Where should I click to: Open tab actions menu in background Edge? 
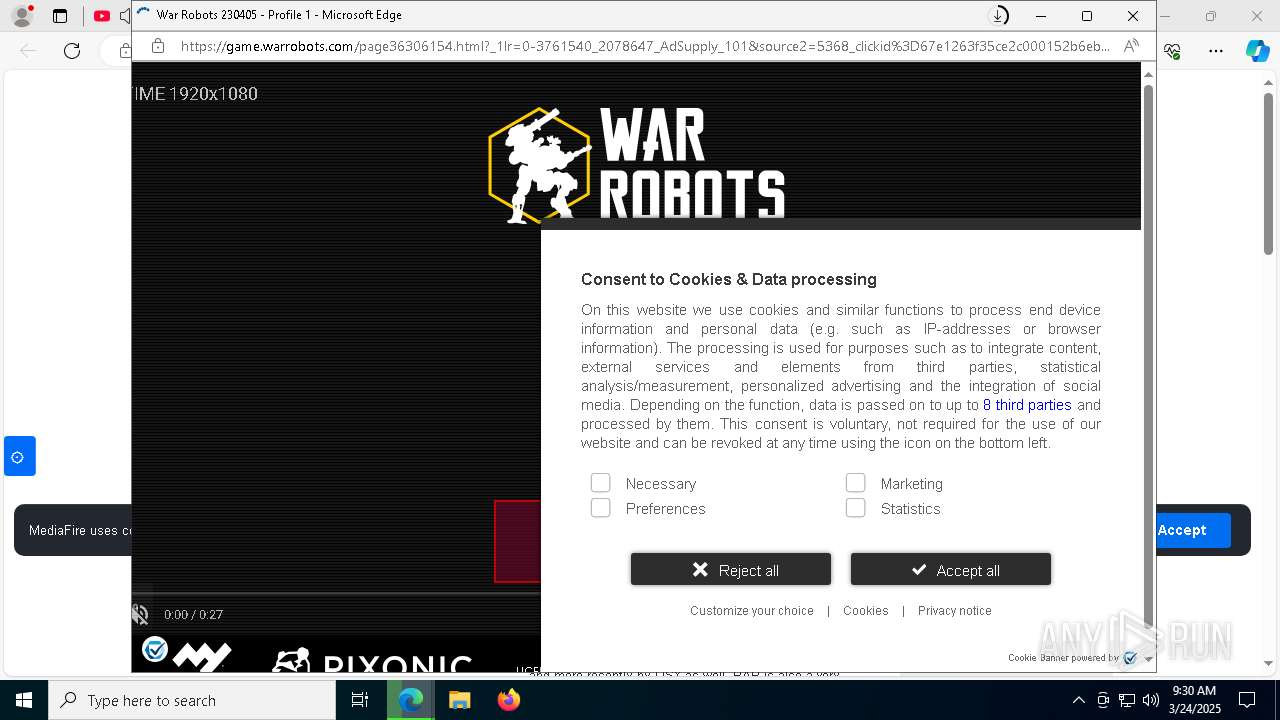point(60,16)
